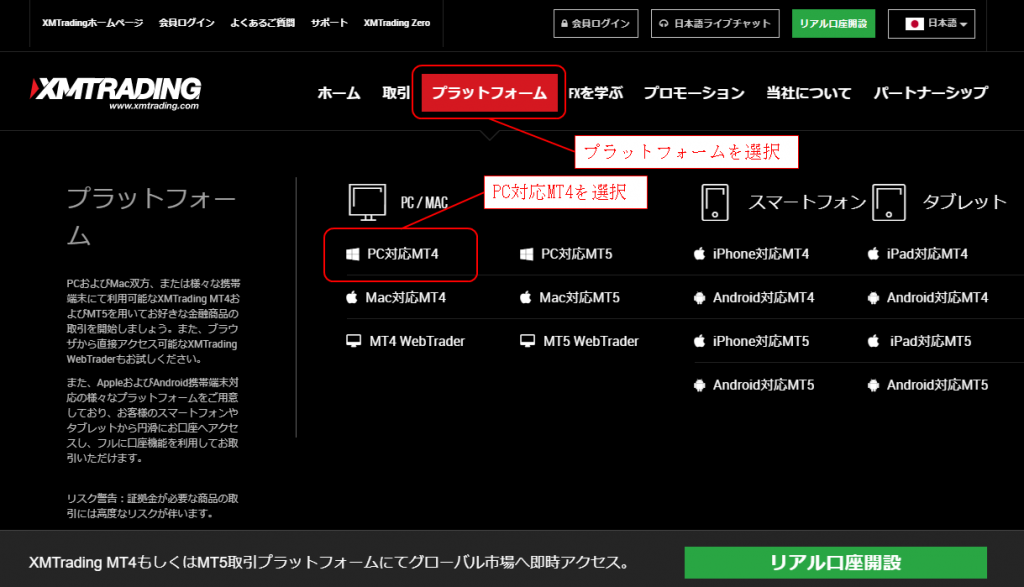Open the 取引 menu

click(x=396, y=93)
